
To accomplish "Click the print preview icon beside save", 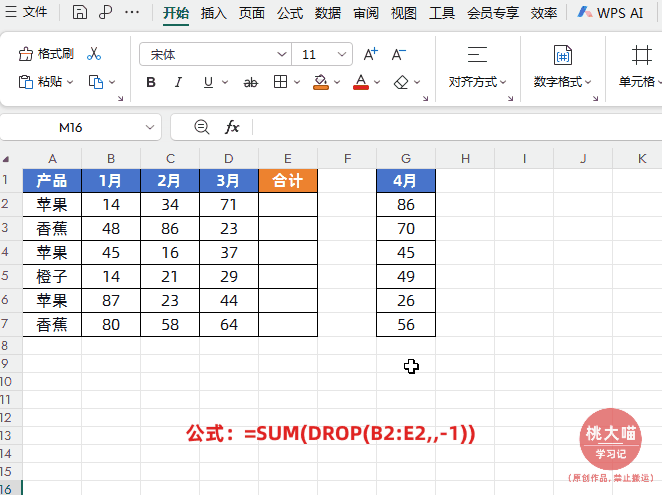I will pos(105,12).
